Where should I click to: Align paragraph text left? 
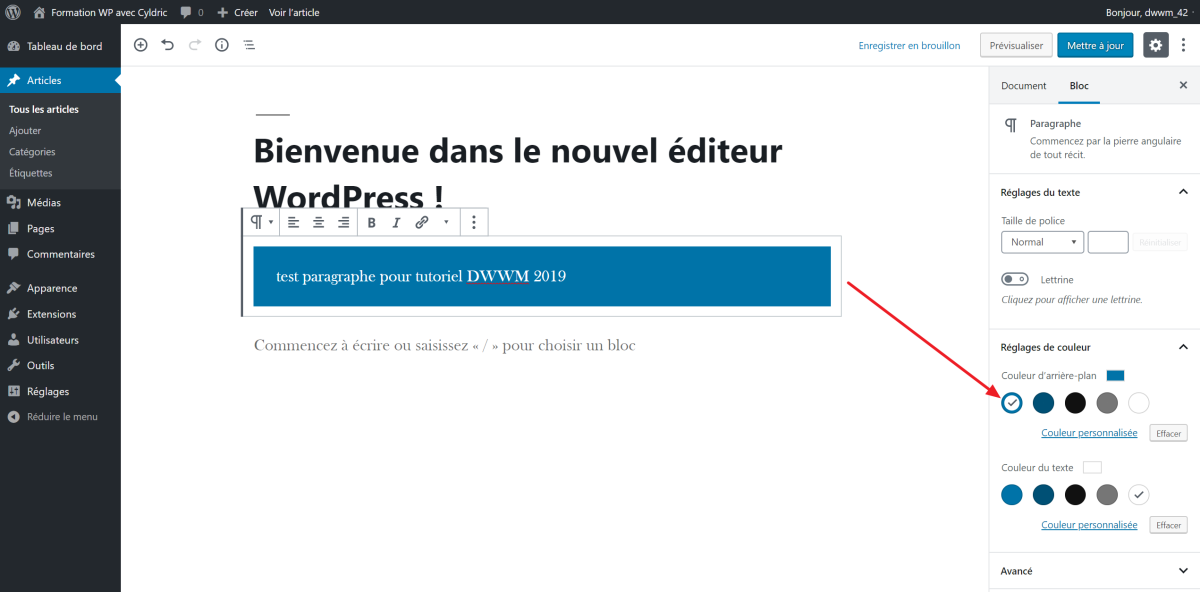click(294, 222)
